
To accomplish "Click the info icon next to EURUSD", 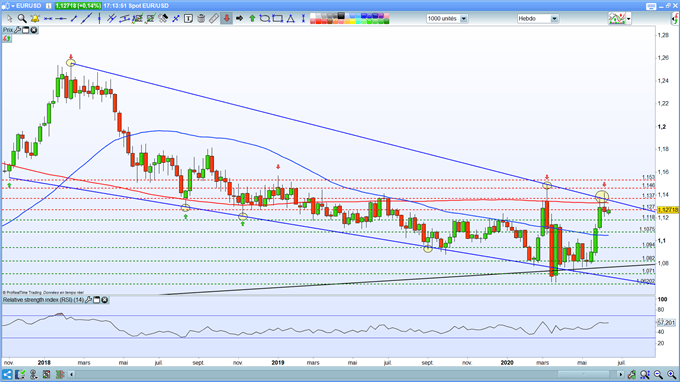I will point(49,6).
